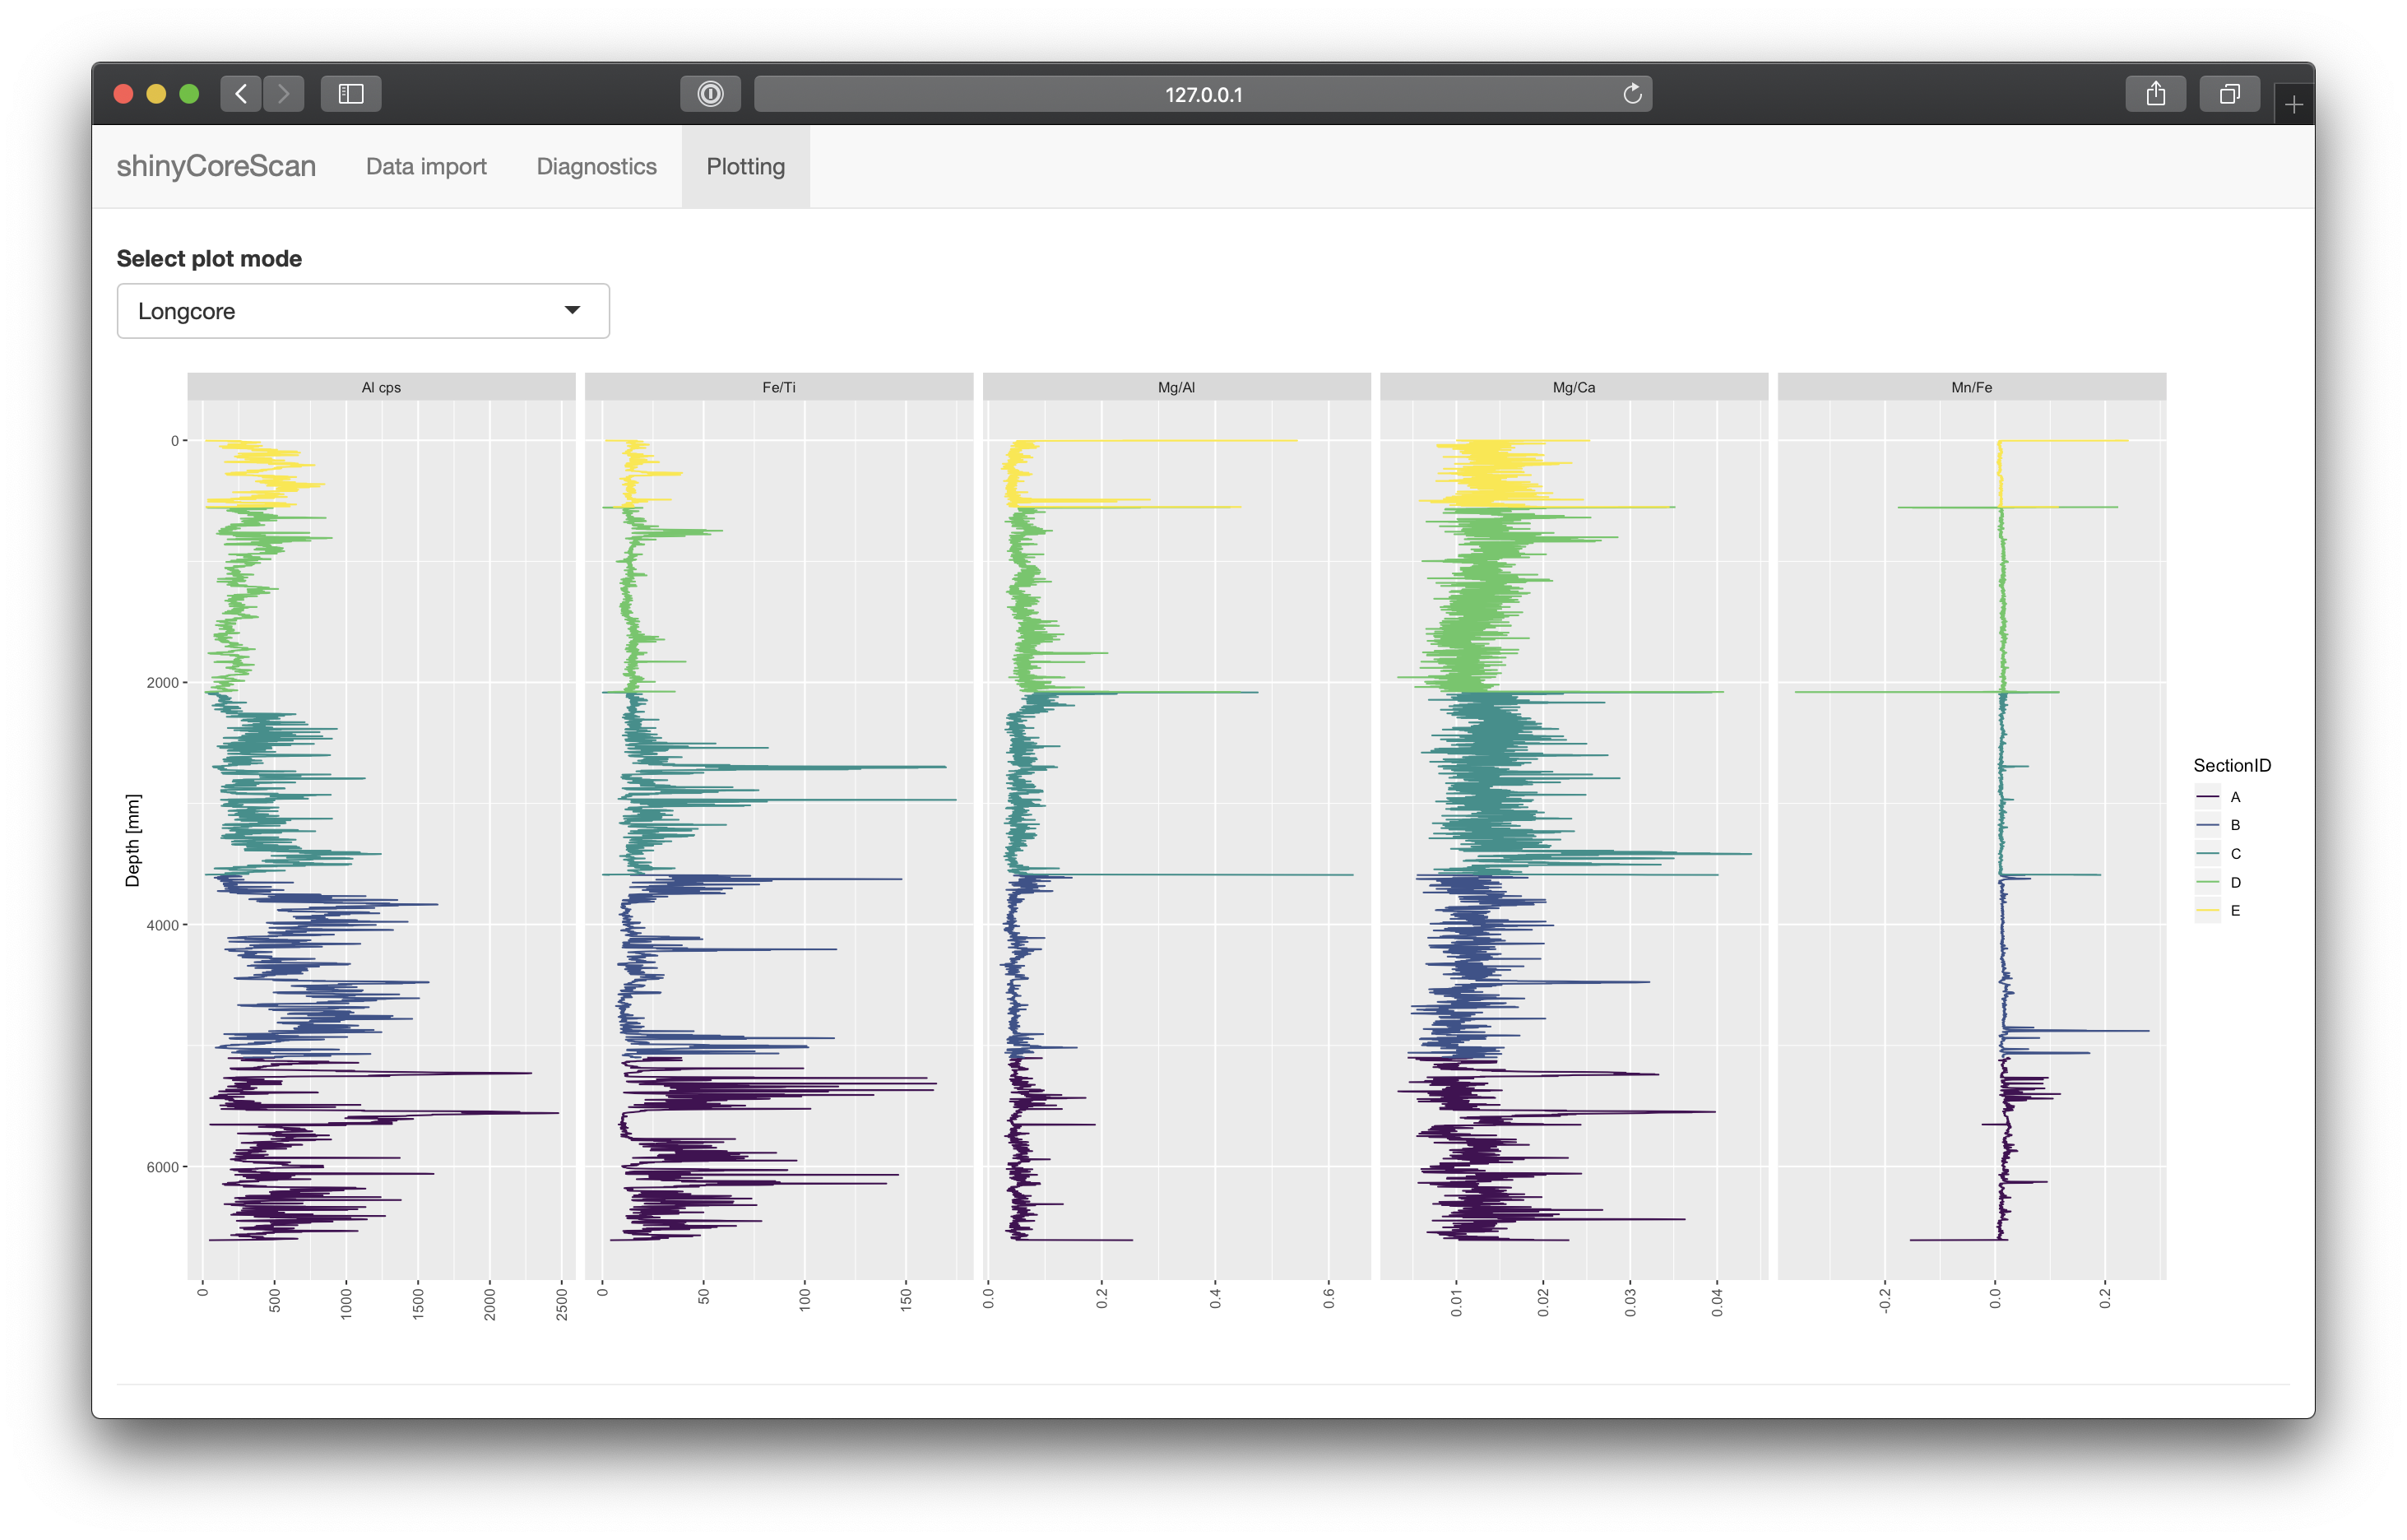Screen dimensions: 2407x1540
Task: Show all tabs overview icon
Action: 2229,94
